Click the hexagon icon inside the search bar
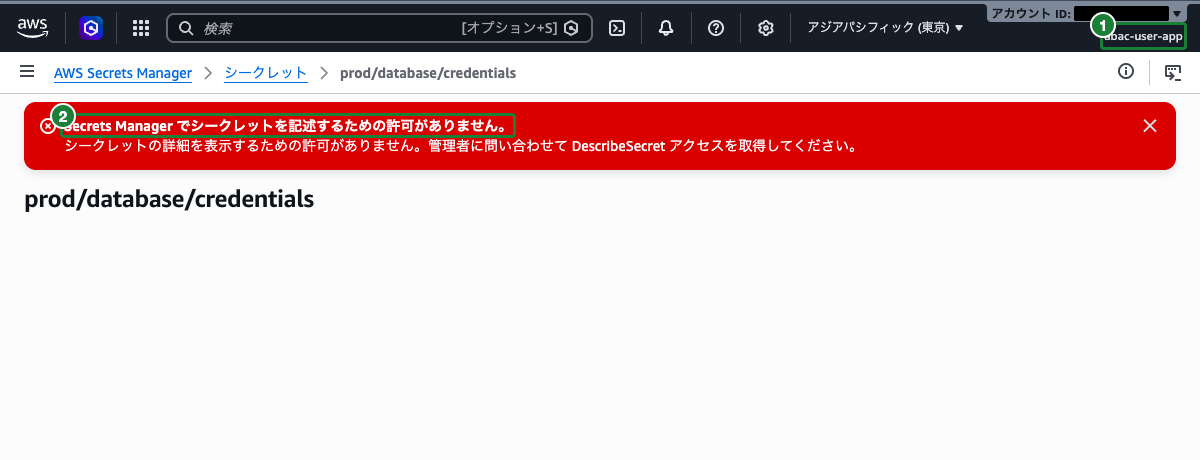Image resolution: width=1200 pixels, height=460 pixels. (x=572, y=28)
